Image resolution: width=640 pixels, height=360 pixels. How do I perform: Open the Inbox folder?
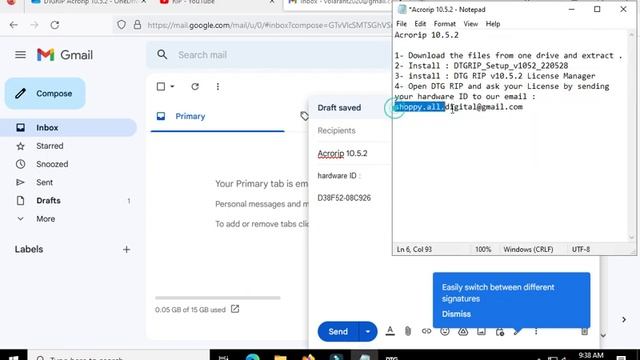tap(69, 128)
